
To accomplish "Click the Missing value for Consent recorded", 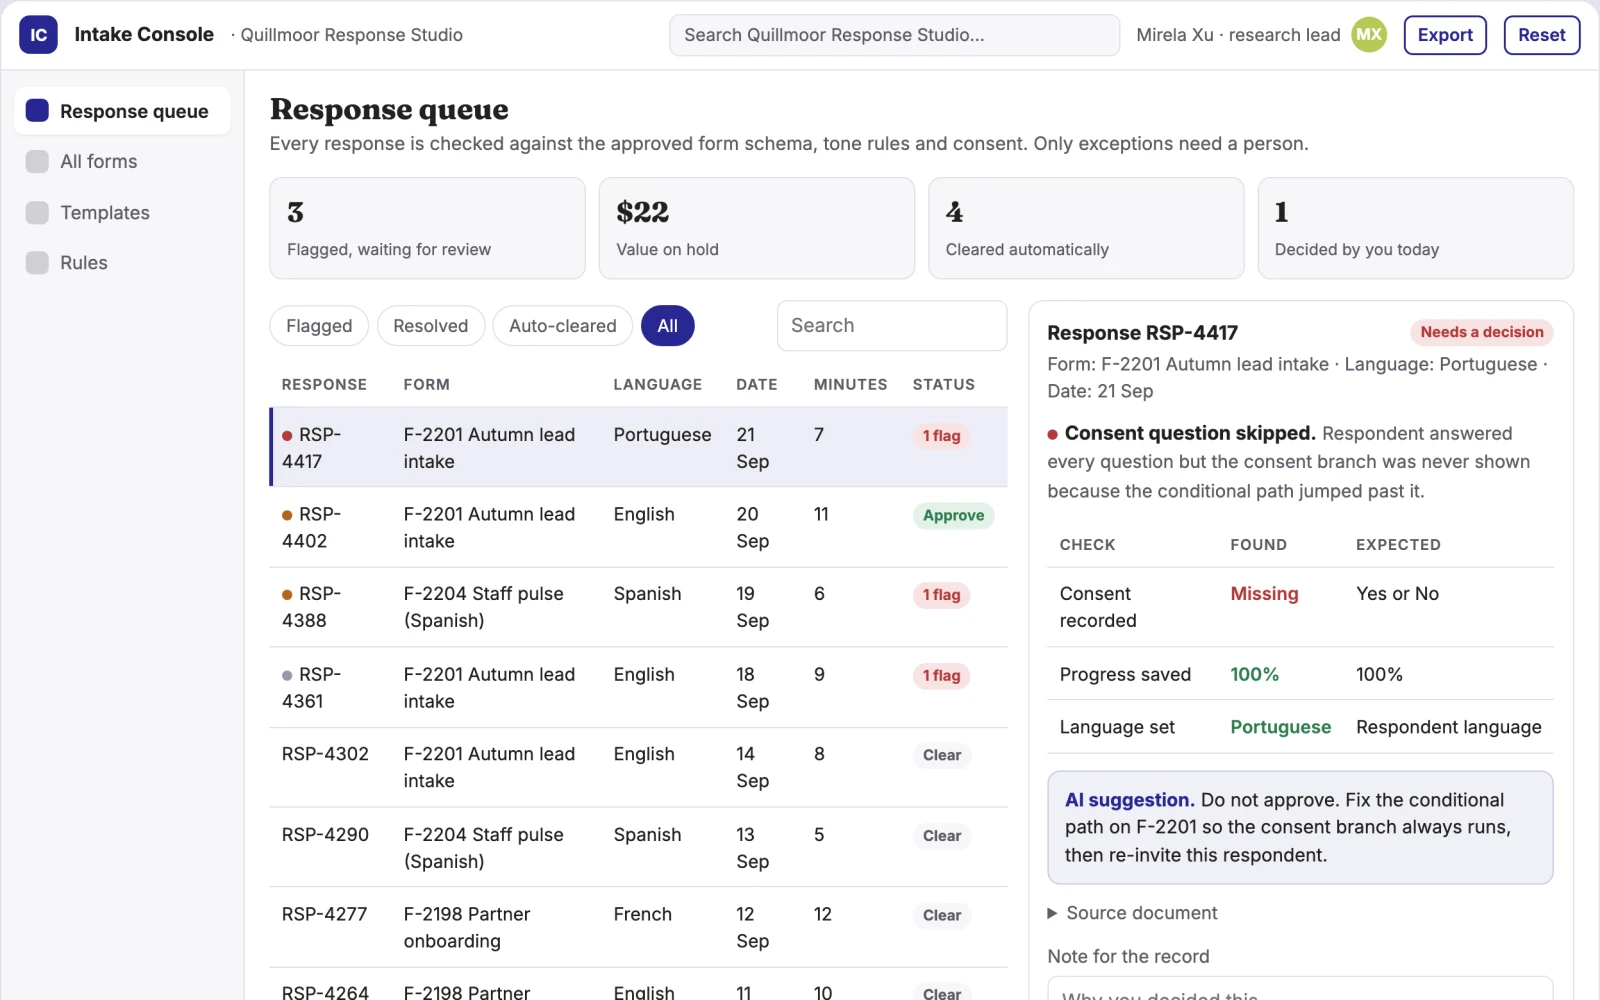I will point(1264,594).
